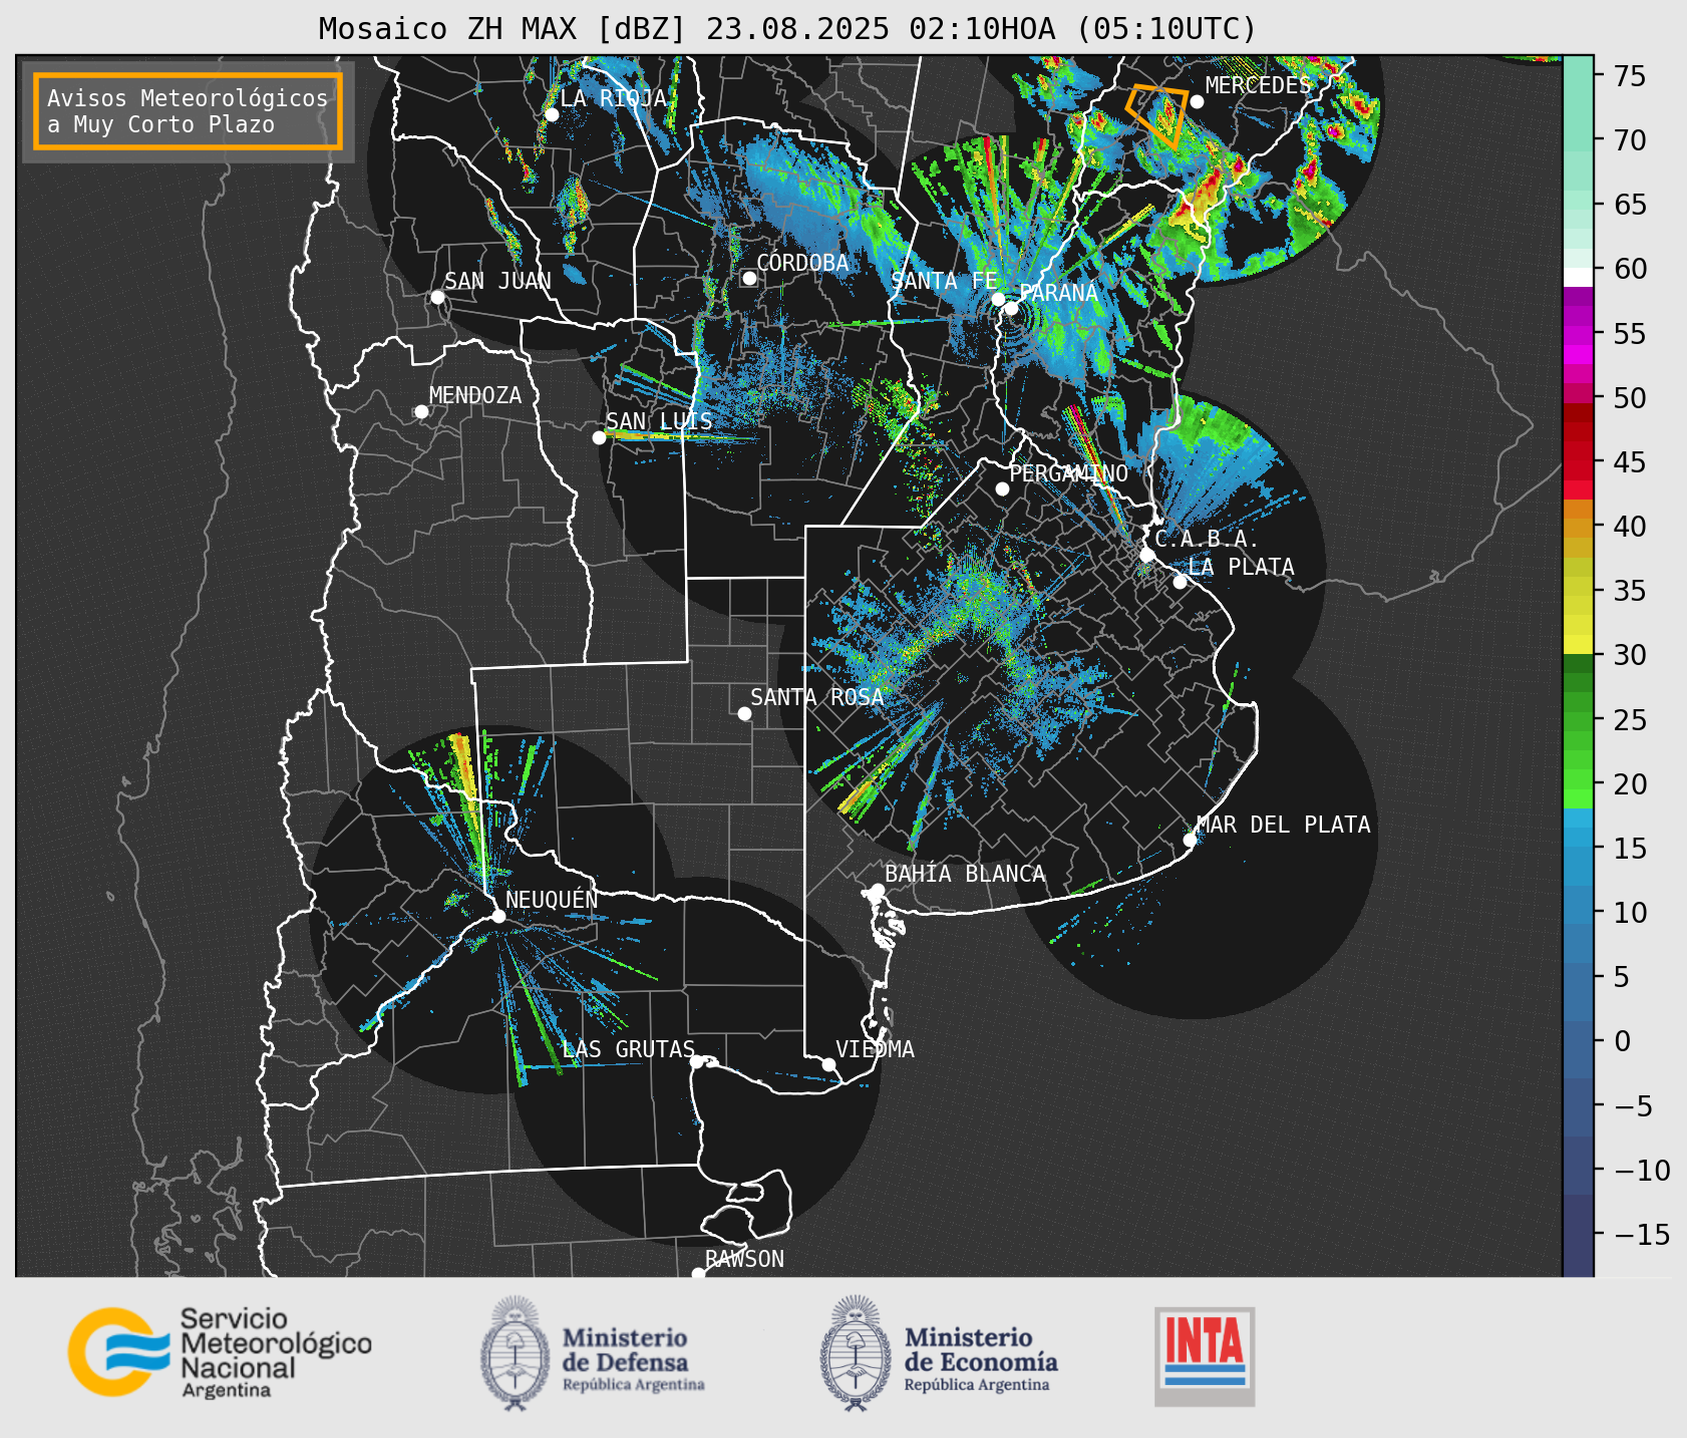Click the SAN JUAN city dot
Screen dimensions: 1687x1438
click(x=437, y=297)
